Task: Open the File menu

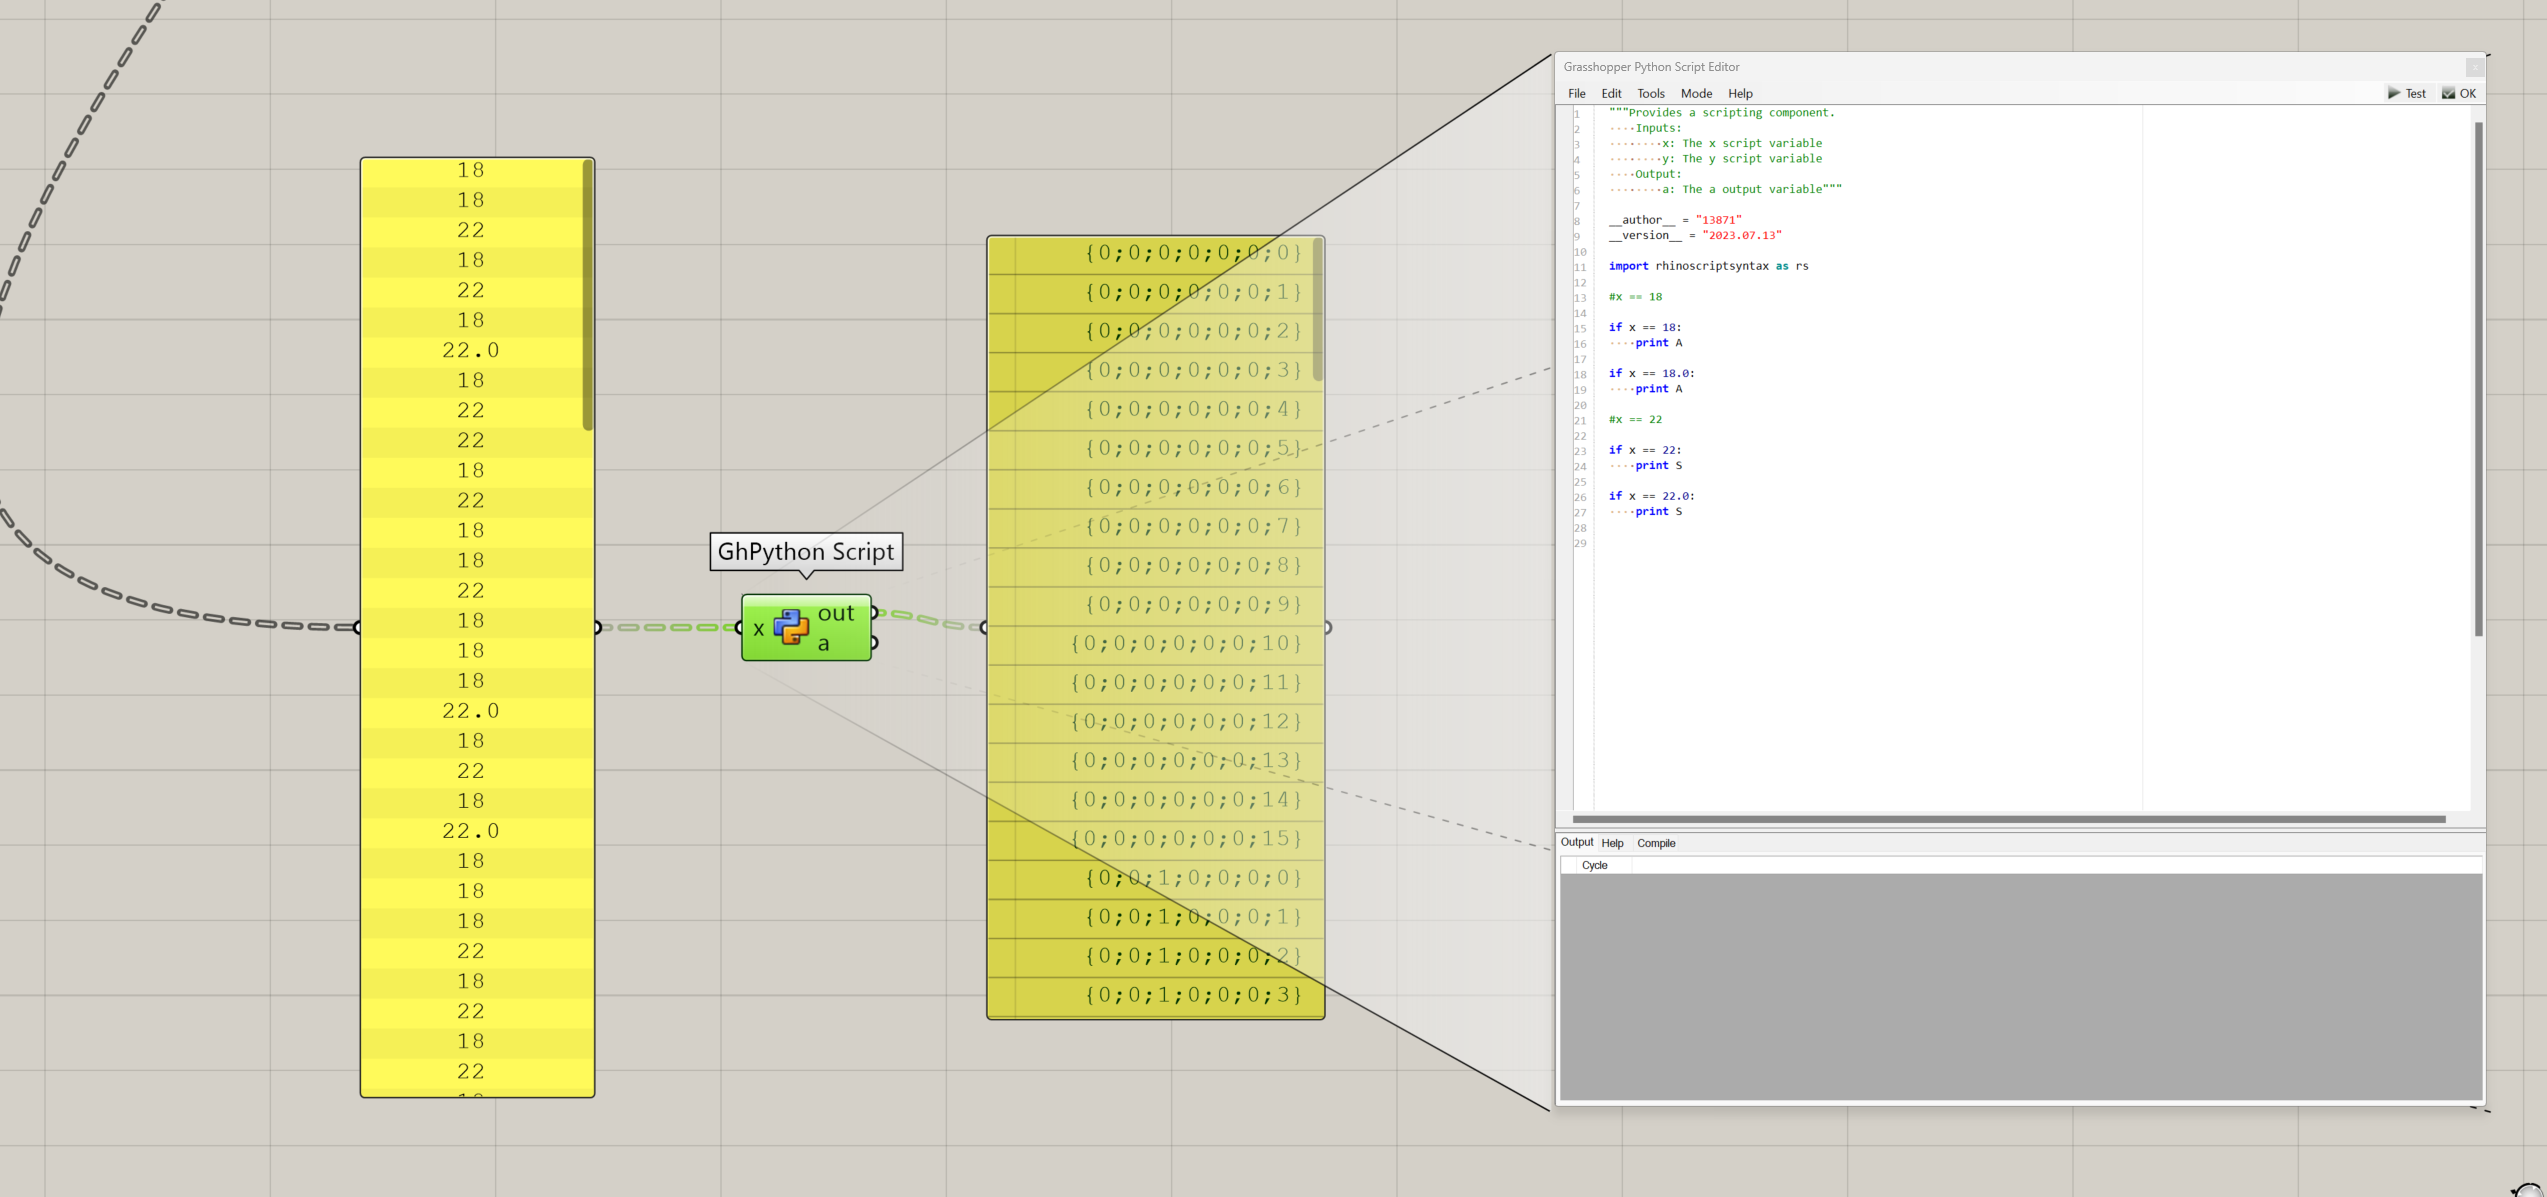Action: point(1576,93)
